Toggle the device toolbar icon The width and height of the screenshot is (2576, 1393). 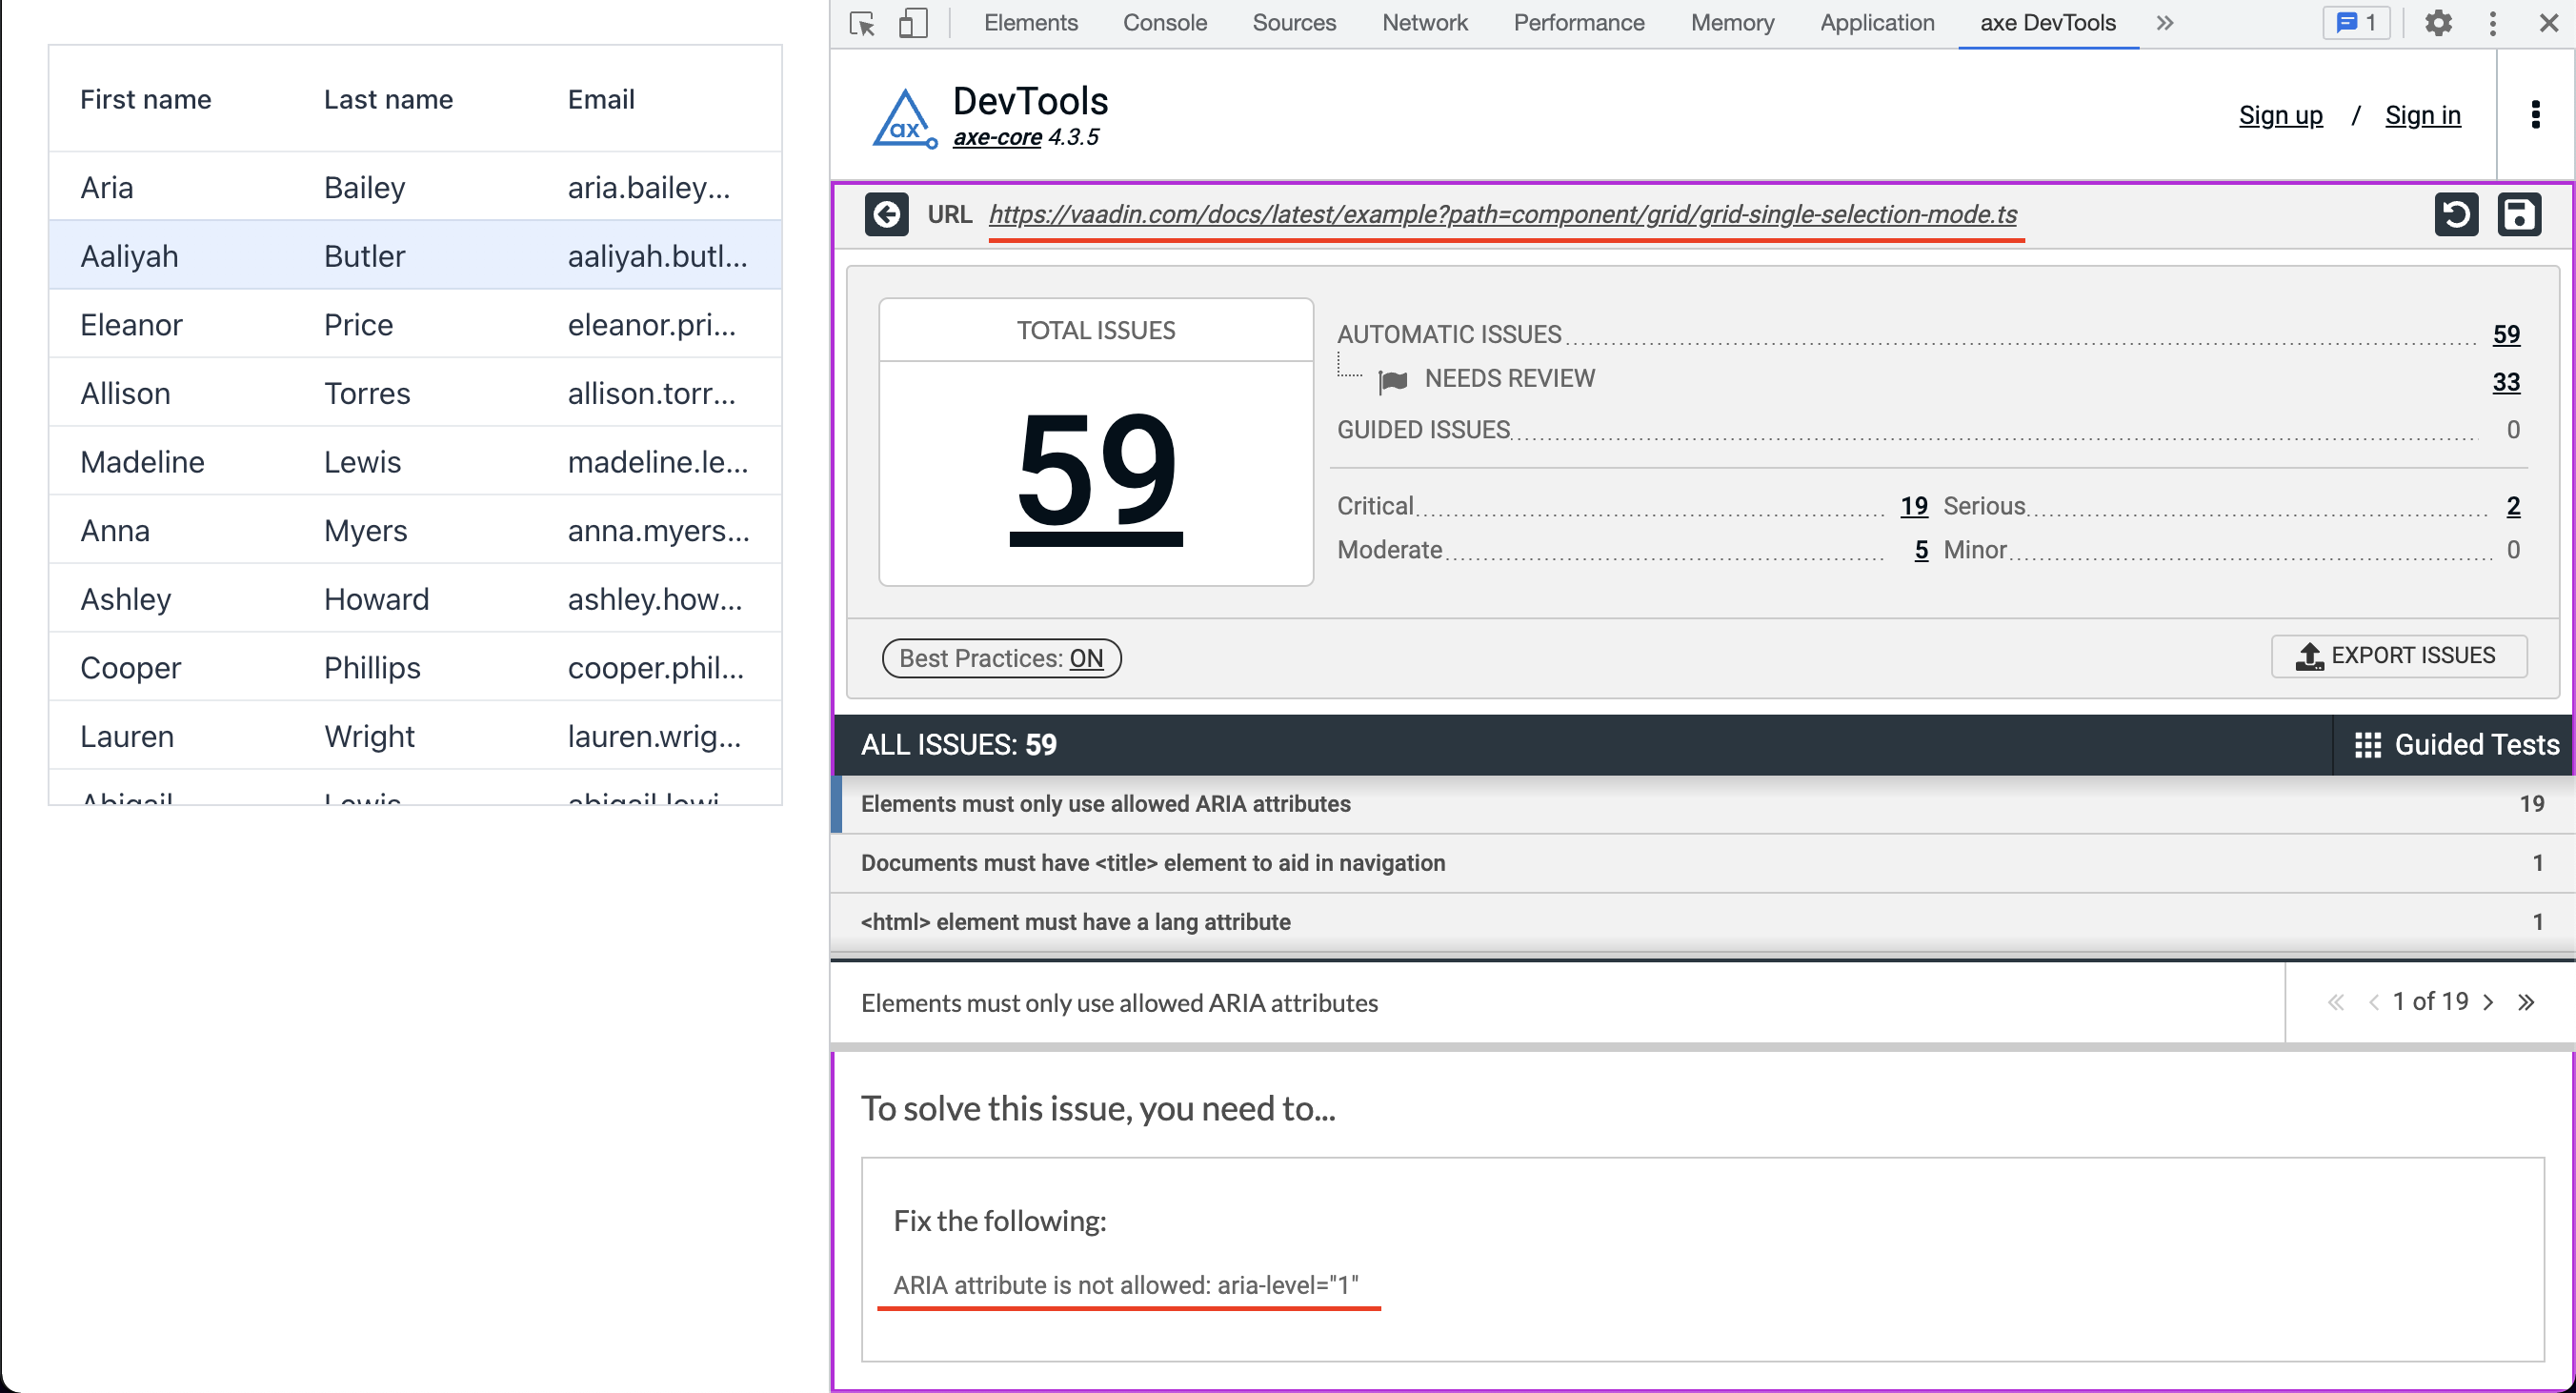click(912, 22)
